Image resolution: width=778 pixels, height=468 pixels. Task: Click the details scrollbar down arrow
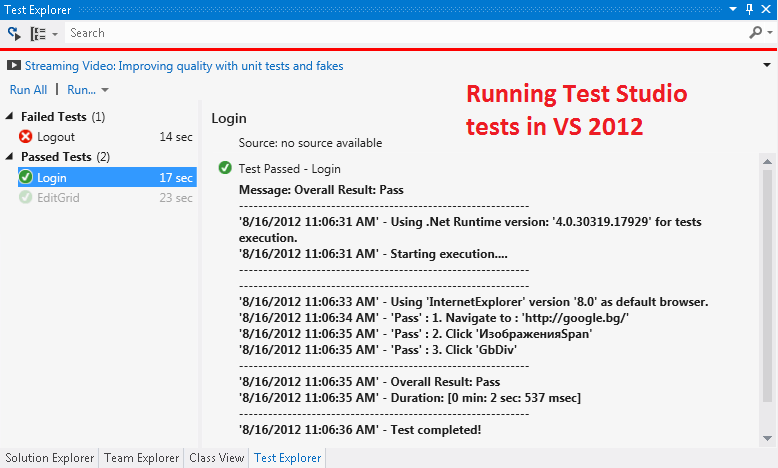[768, 438]
